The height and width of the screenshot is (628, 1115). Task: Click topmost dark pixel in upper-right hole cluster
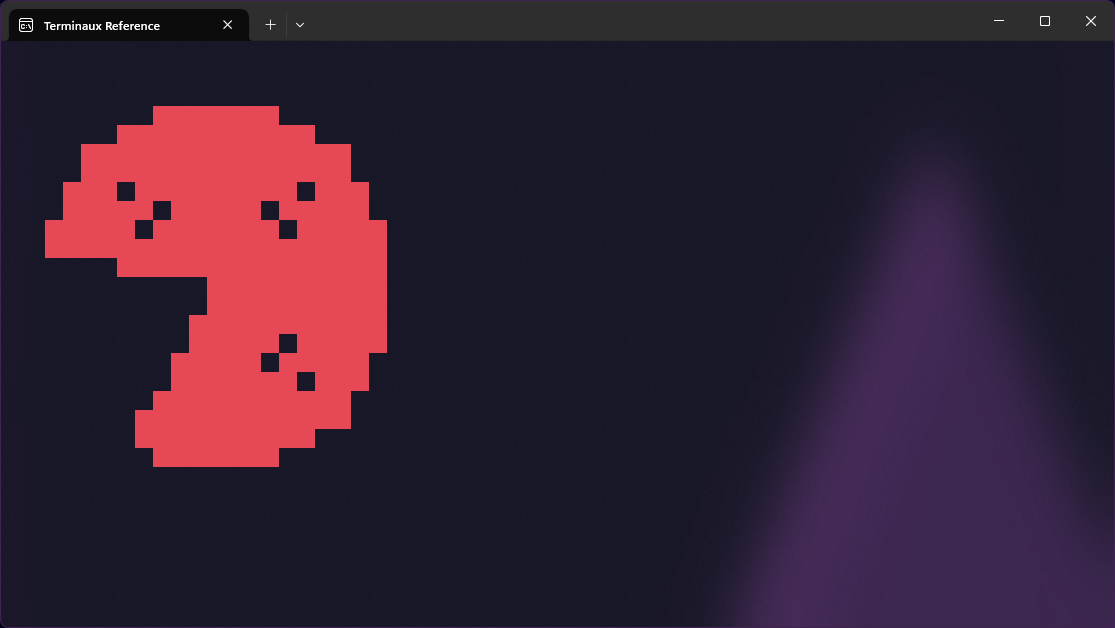click(306, 191)
